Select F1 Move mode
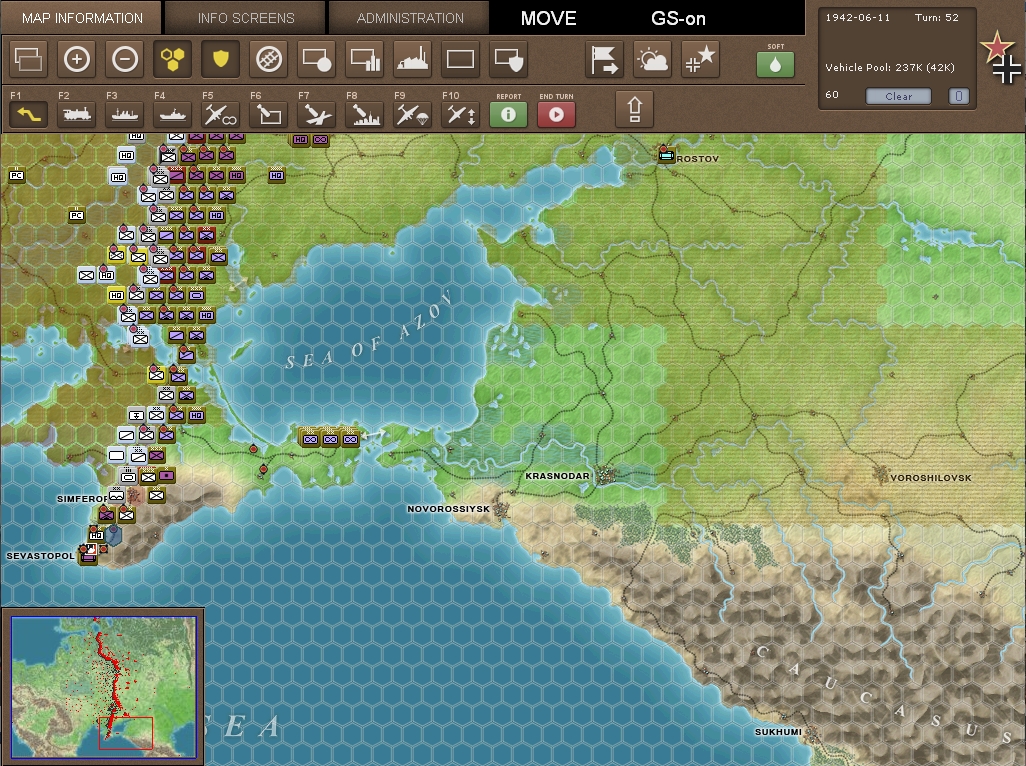The height and width of the screenshot is (766, 1026). [28, 114]
